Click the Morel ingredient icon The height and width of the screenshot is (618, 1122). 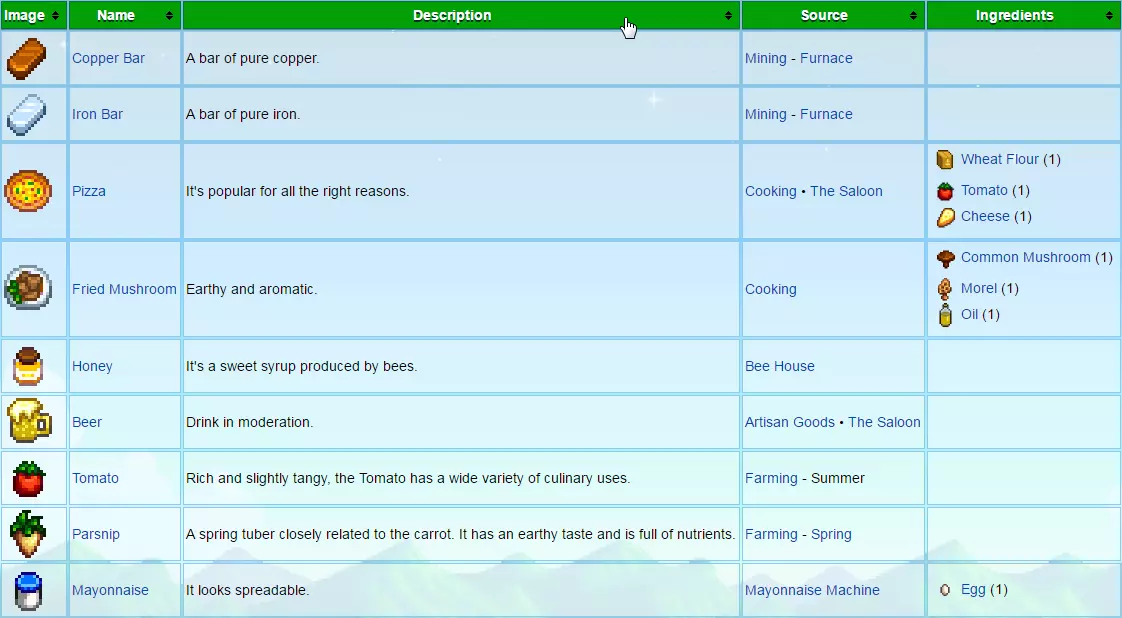(x=945, y=288)
